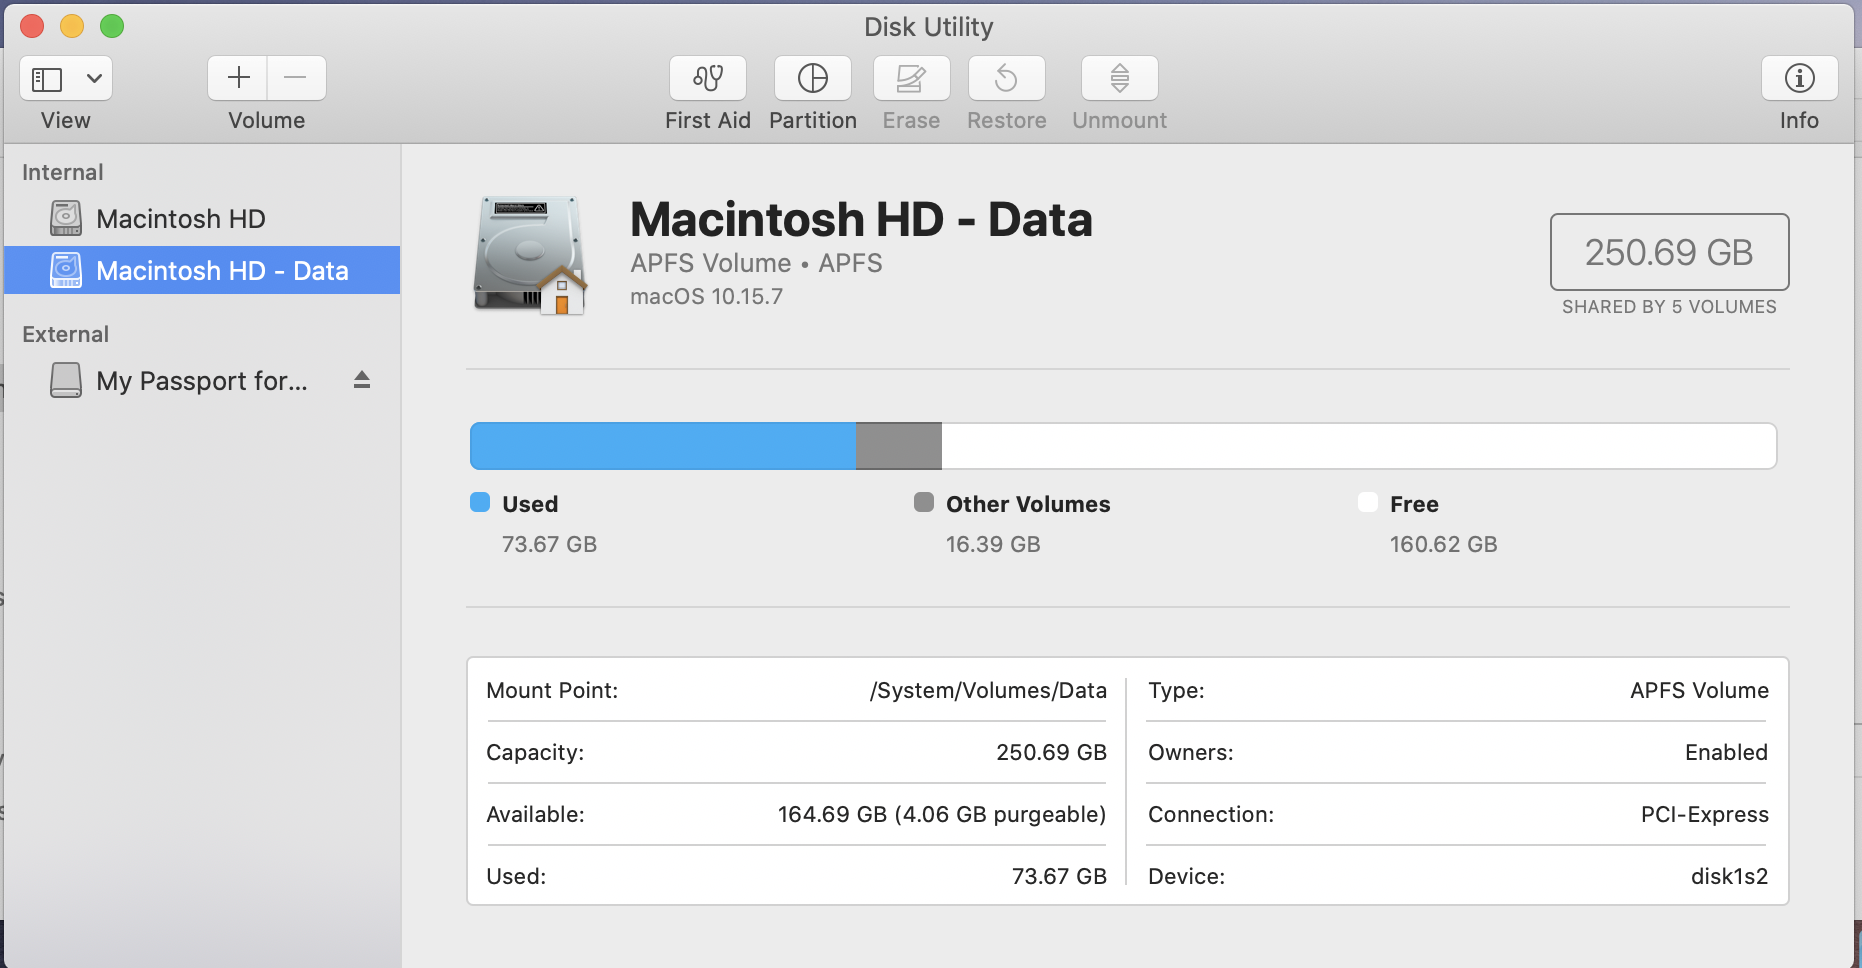Click the macOS 10.15.7 version text
This screenshot has height=968, width=1862.
click(x=707, y=296)
